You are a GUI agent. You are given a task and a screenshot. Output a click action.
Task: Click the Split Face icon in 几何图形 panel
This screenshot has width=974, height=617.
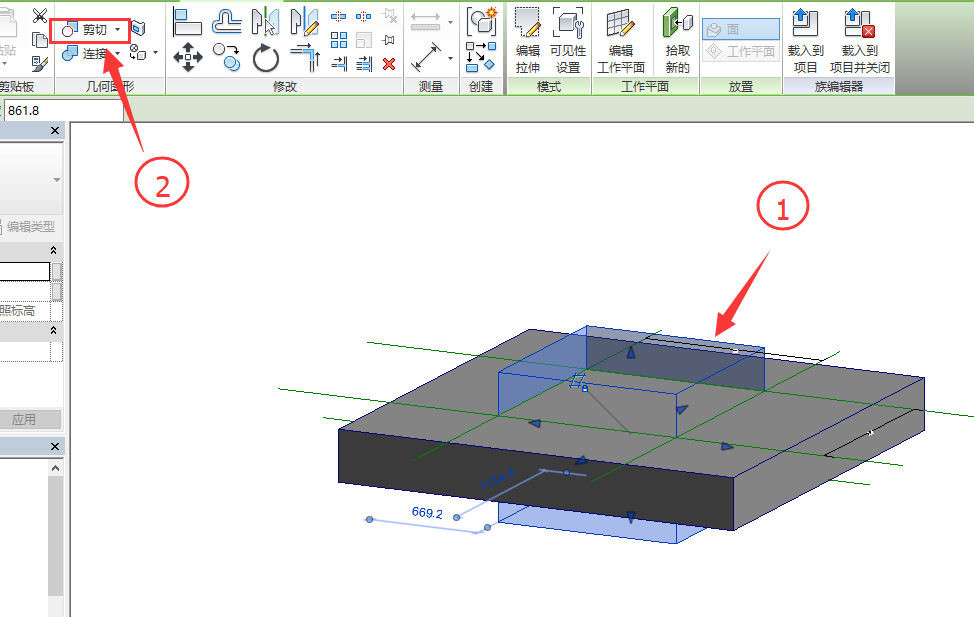(139, 29)
